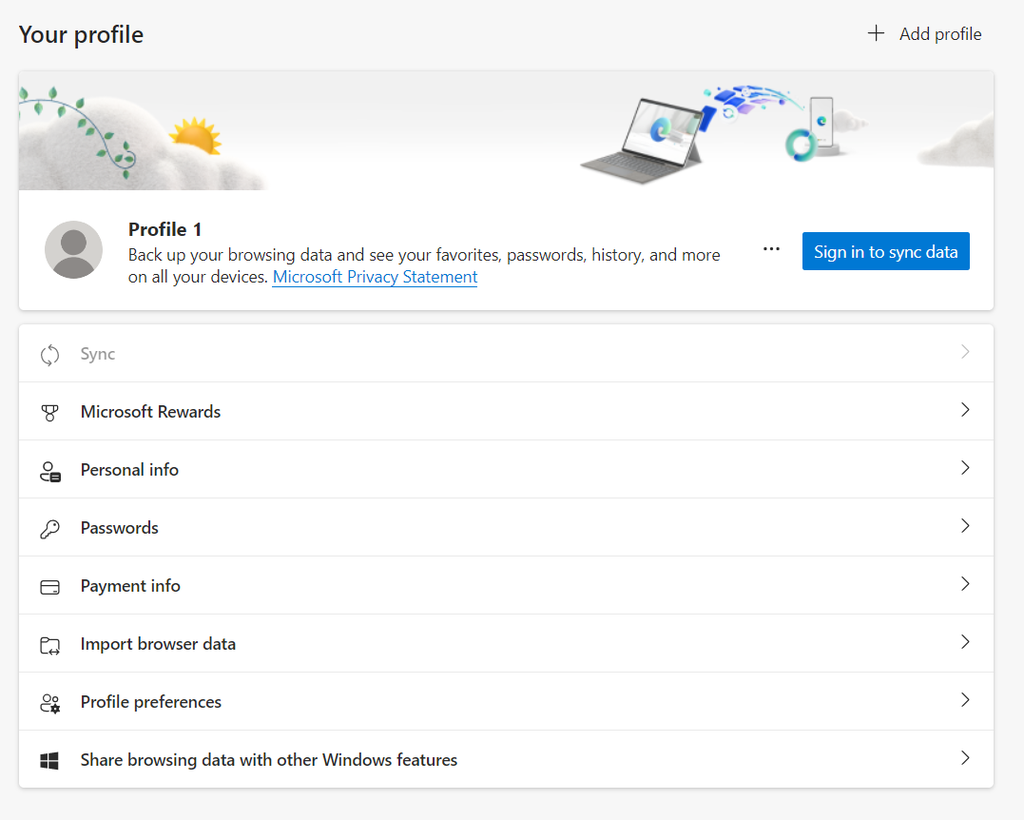This screenshot has width=1024, height=820.
Task: Open more options for Profile 1
Action: (x=771, y=249)
